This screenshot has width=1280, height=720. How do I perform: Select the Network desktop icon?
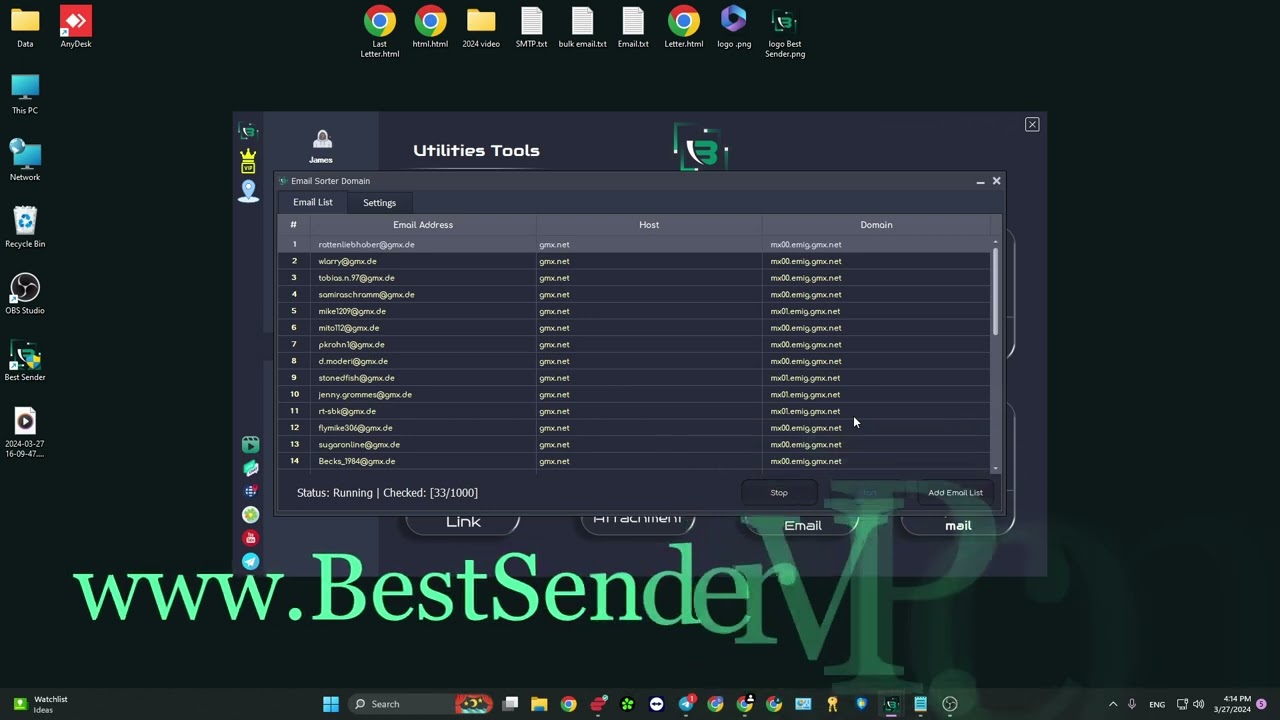25,161
